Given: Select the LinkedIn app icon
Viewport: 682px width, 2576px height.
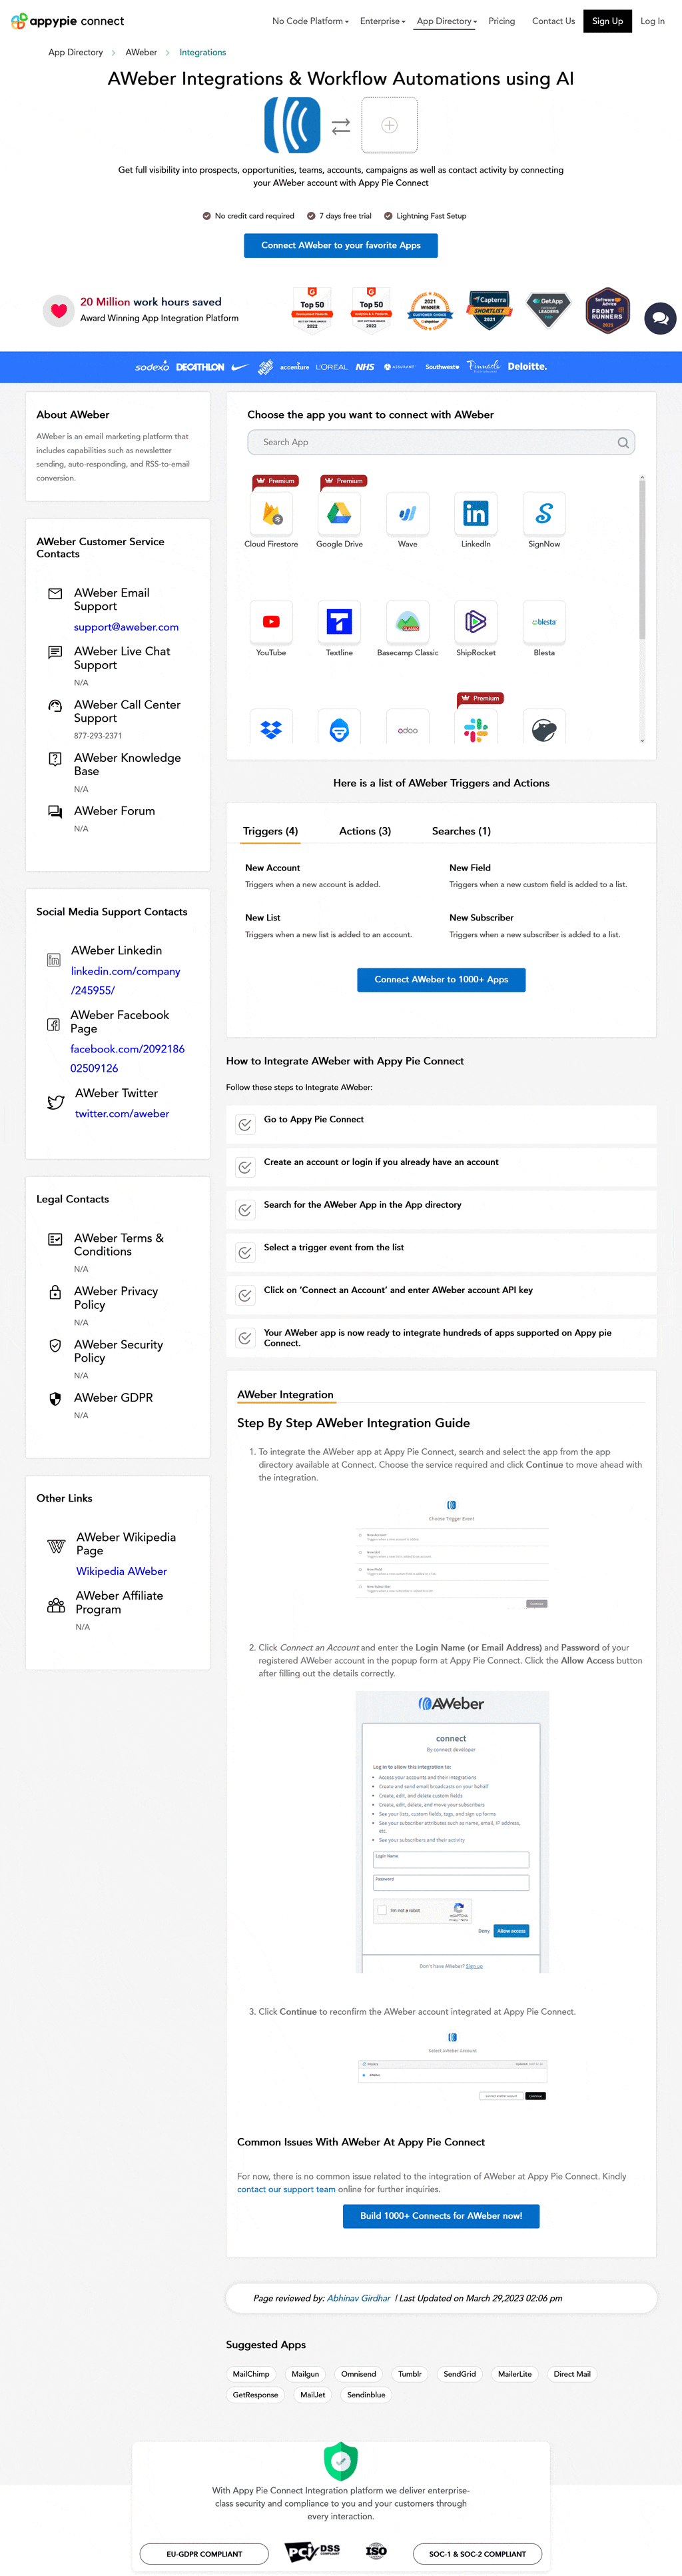Looking at the screenshot, I should 475,514.
